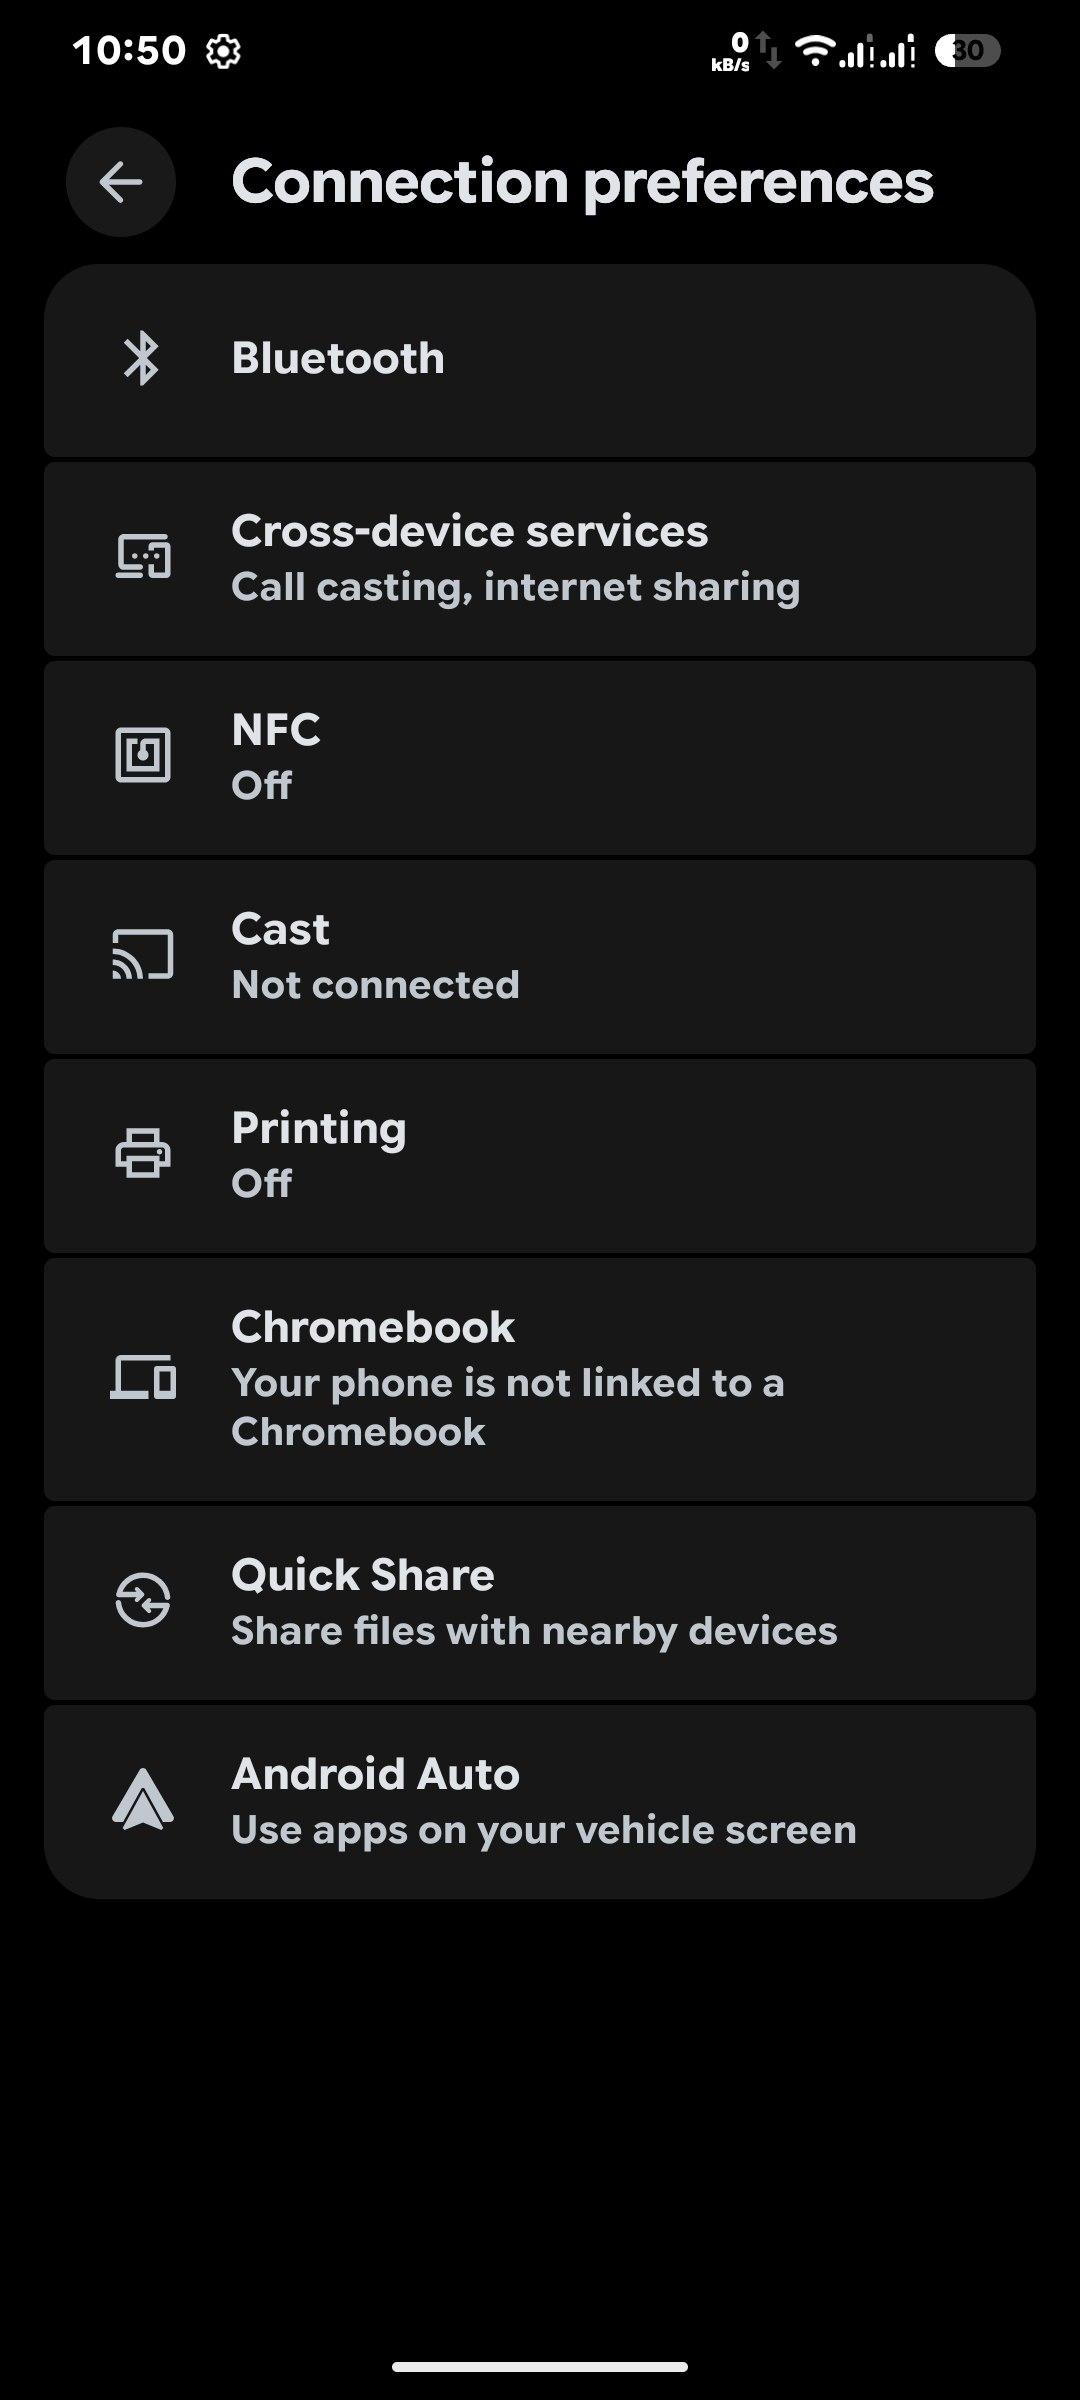Tap the settings gear in status bar

pos(223,51)
